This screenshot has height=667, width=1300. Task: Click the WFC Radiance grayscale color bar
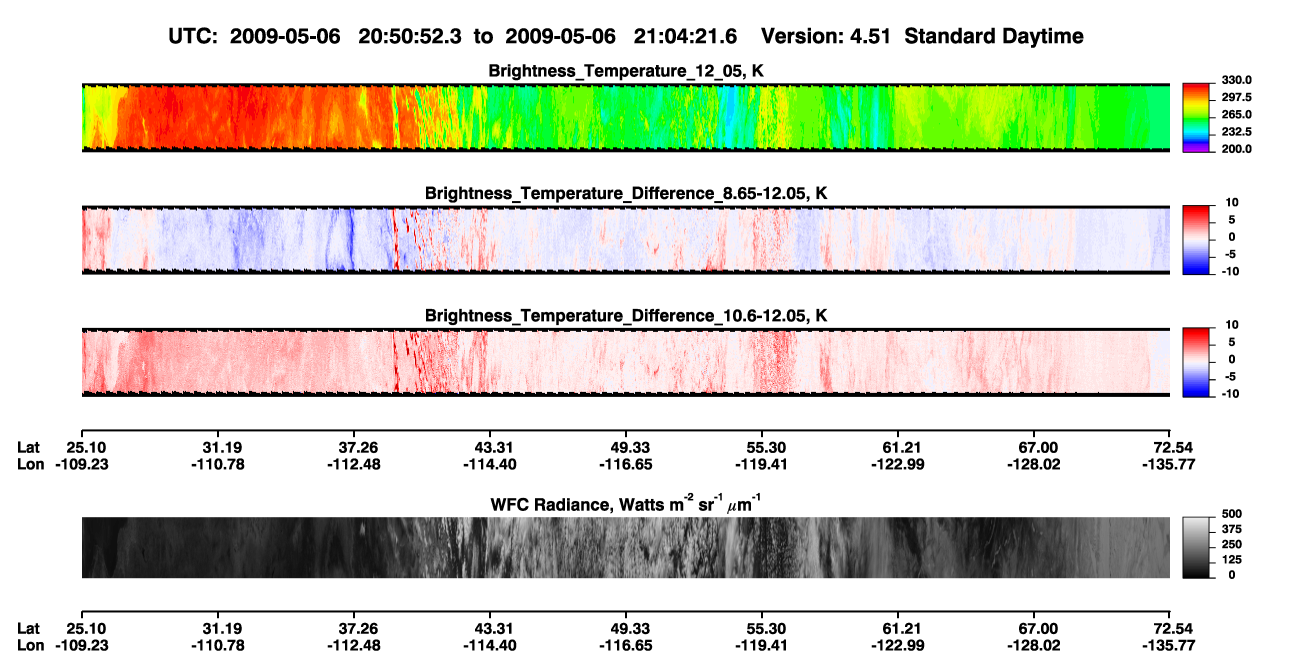point(1196,548)
